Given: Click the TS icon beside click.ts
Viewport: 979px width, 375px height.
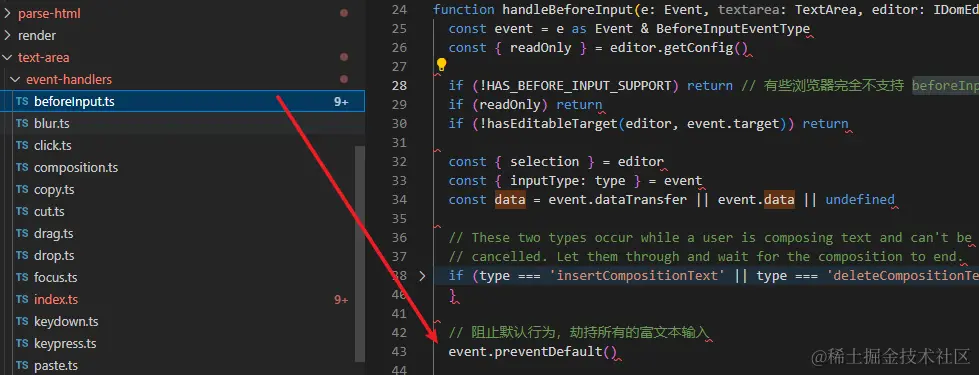Looking at the screenshot, I should pyautogui.click(x=22, y=145).
